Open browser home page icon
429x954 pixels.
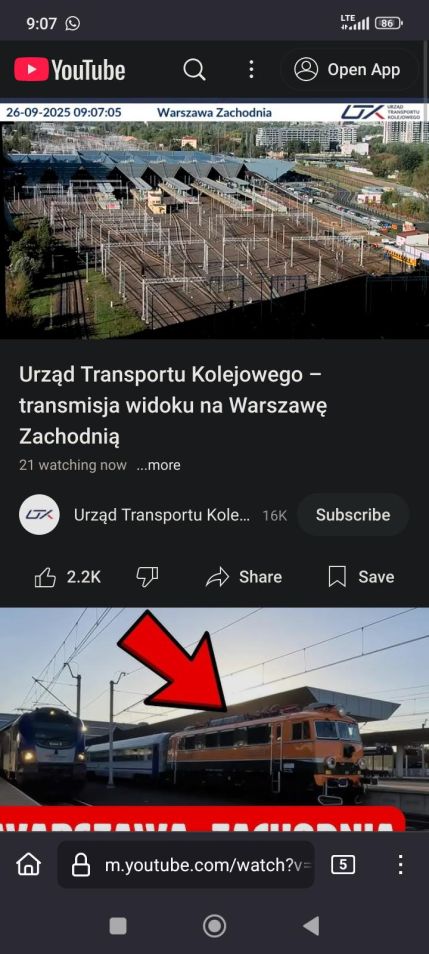[29, 865]
